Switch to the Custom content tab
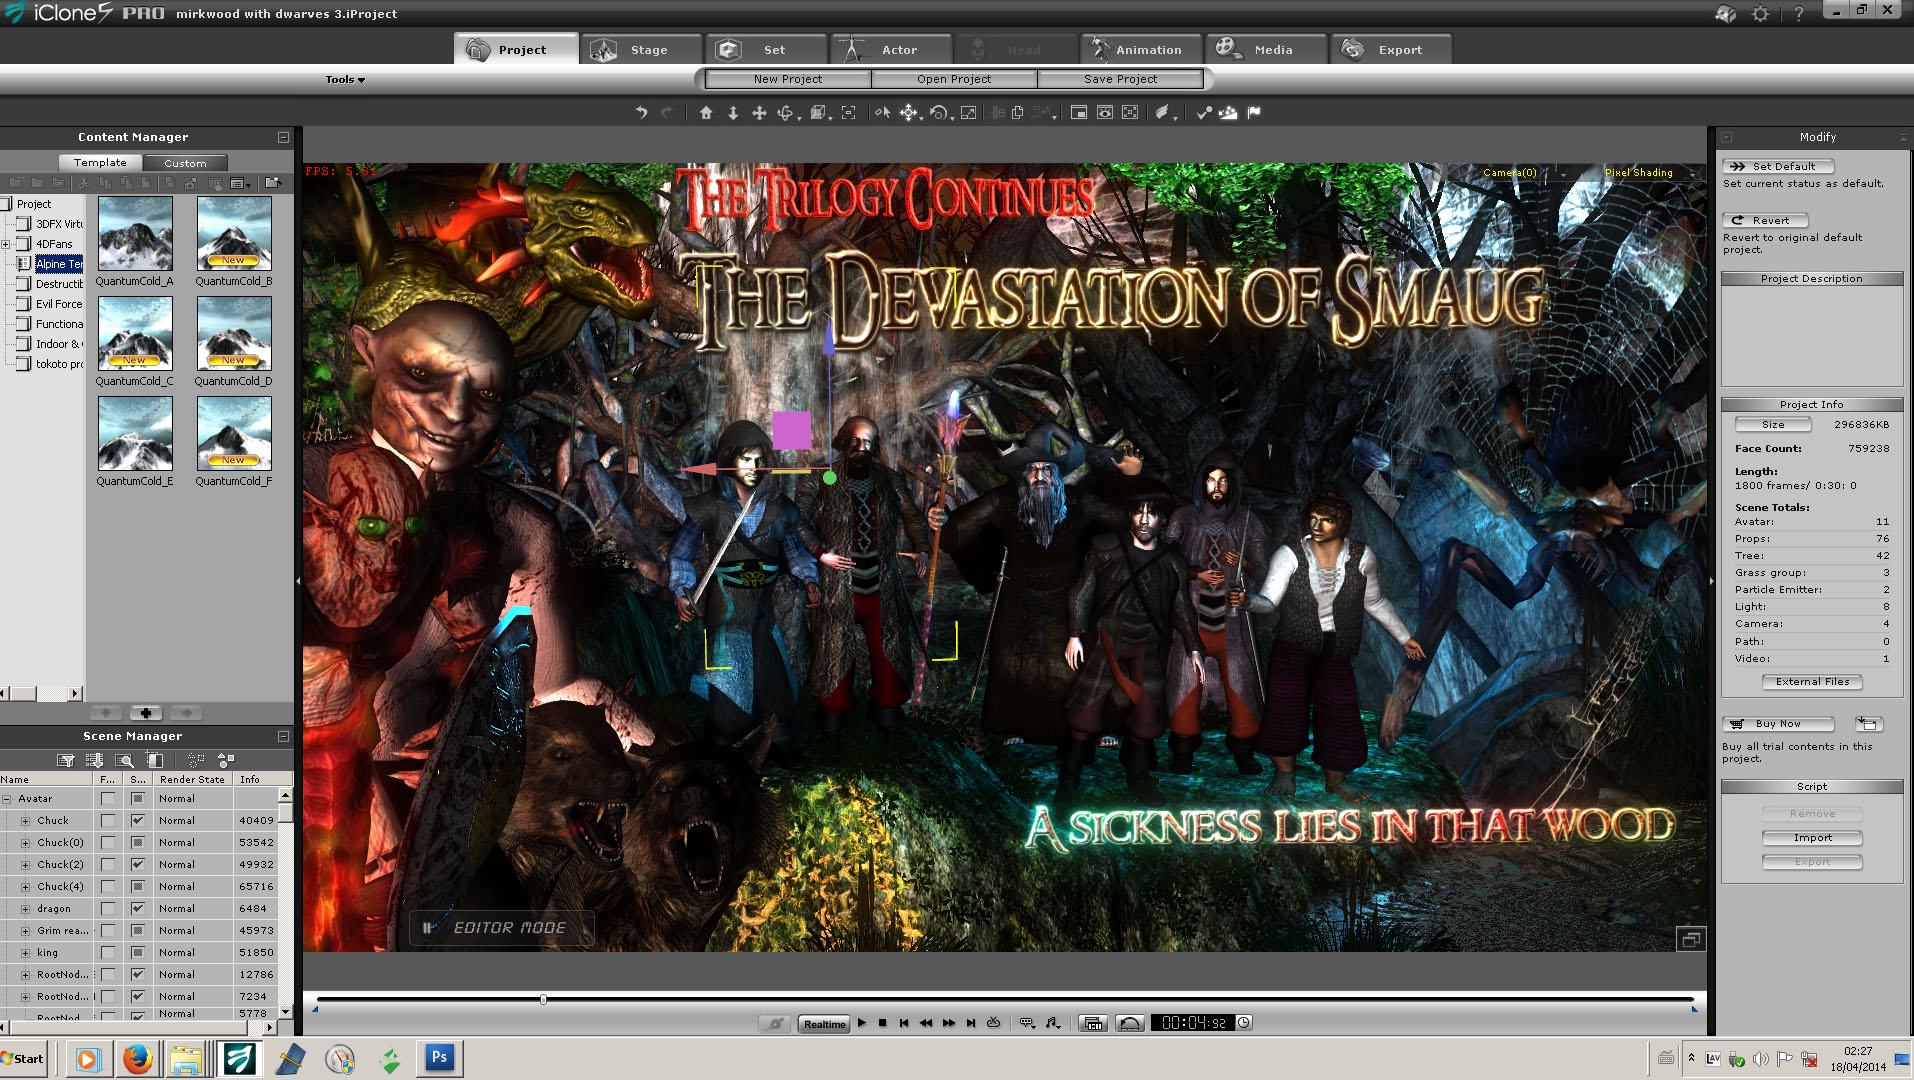This screenshot has width=1914, height=1080. pyautogui.click(x=185, y=163)
